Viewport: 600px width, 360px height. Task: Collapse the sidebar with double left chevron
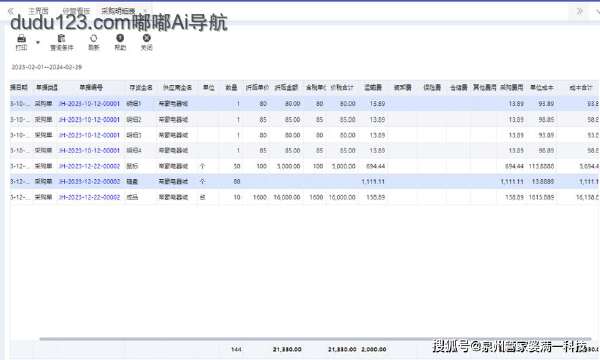point(11,11)
